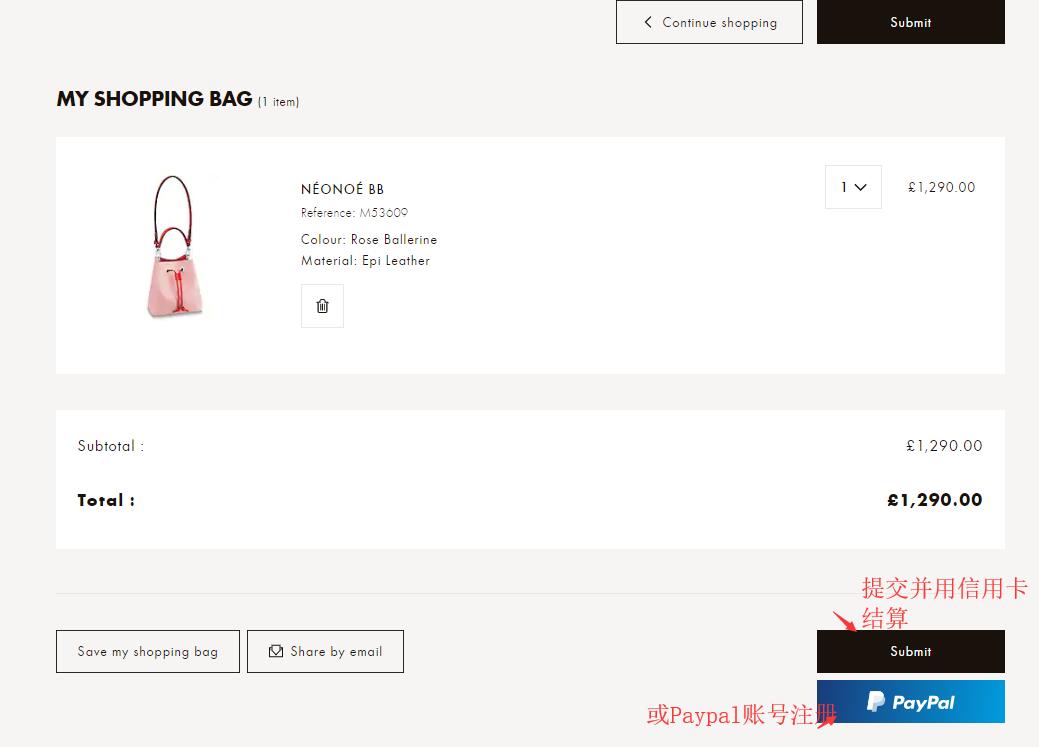
Task: Click Save my shopping bag
Action: 148,652
